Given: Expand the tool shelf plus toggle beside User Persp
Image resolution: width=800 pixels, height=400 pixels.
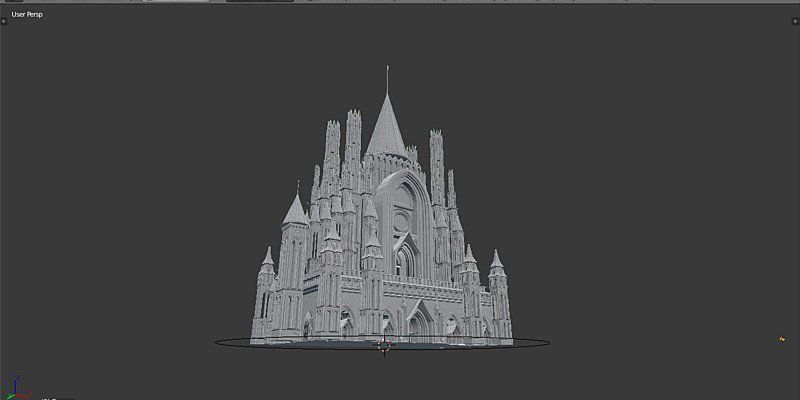Looking at the screenshot, I should [4, 21].
